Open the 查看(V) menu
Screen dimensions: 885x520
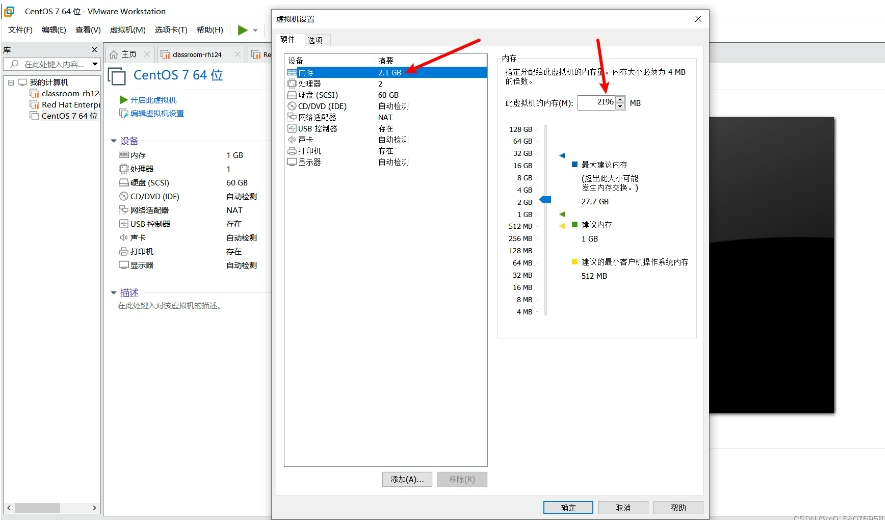coord(88,30)
